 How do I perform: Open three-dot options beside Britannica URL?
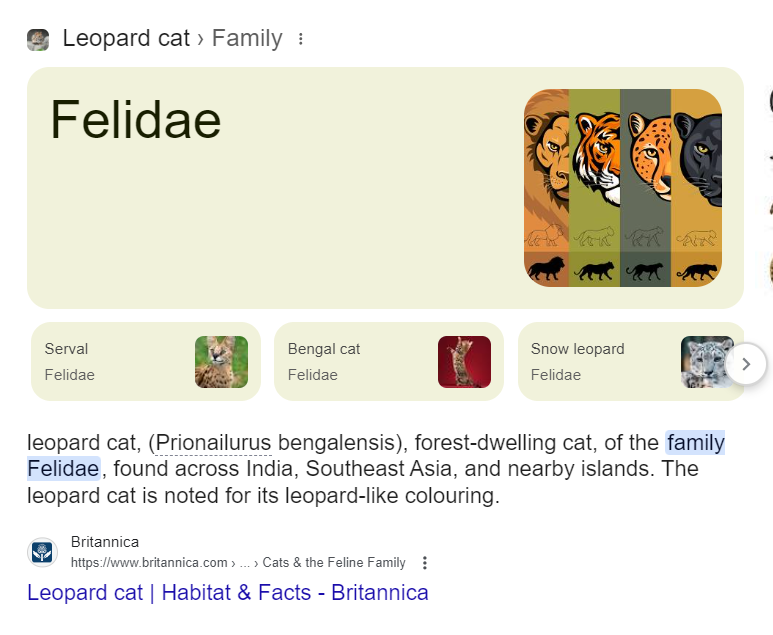pyautogui.click(x=425, y=563)
